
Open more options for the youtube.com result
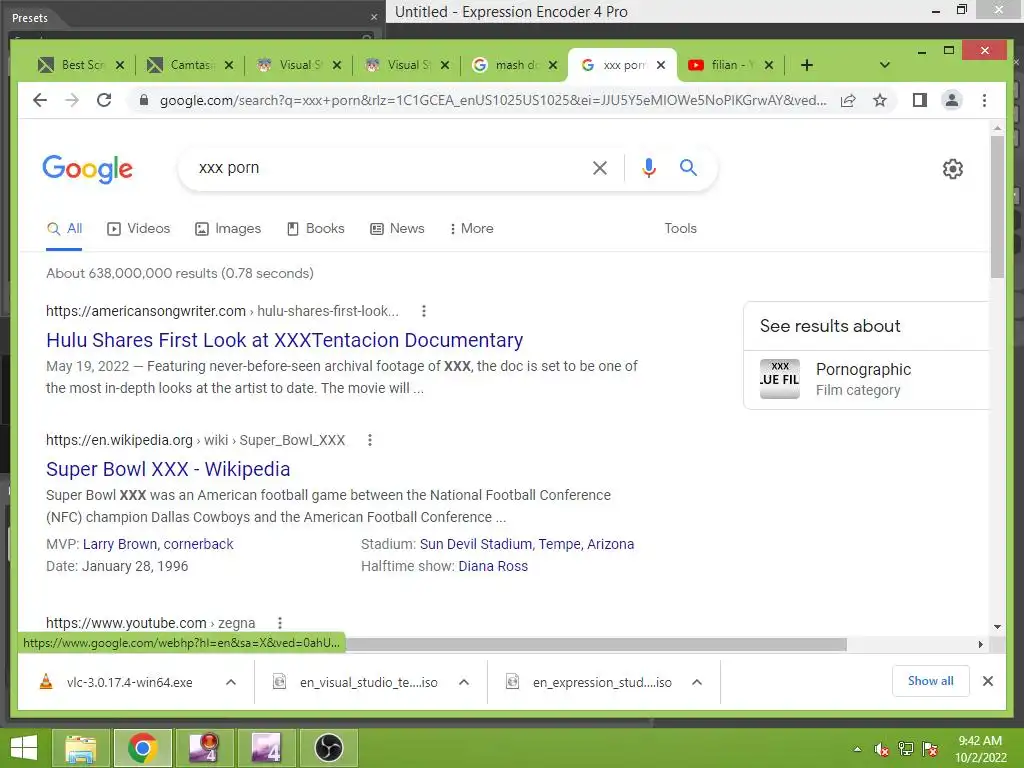point(280,623)
